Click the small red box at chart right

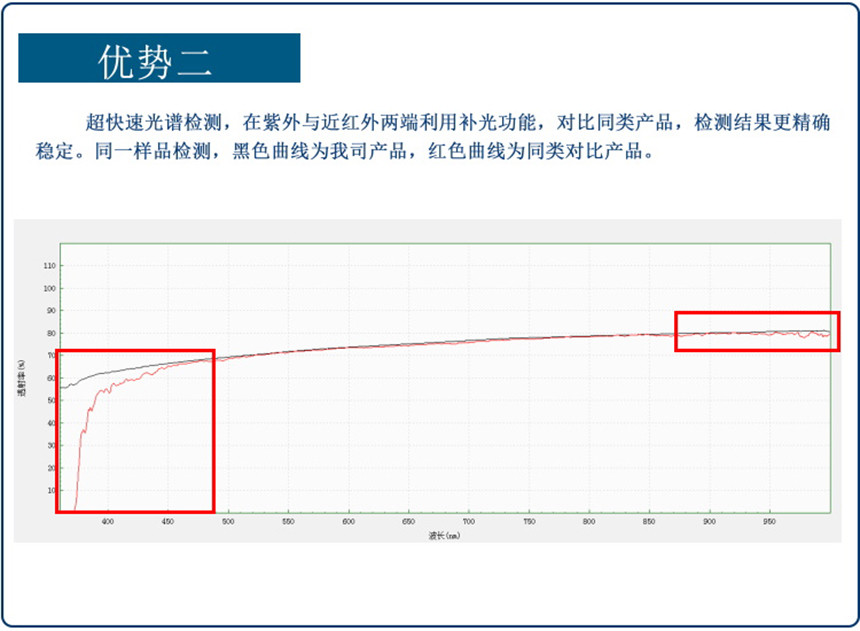tap(756, 331)
